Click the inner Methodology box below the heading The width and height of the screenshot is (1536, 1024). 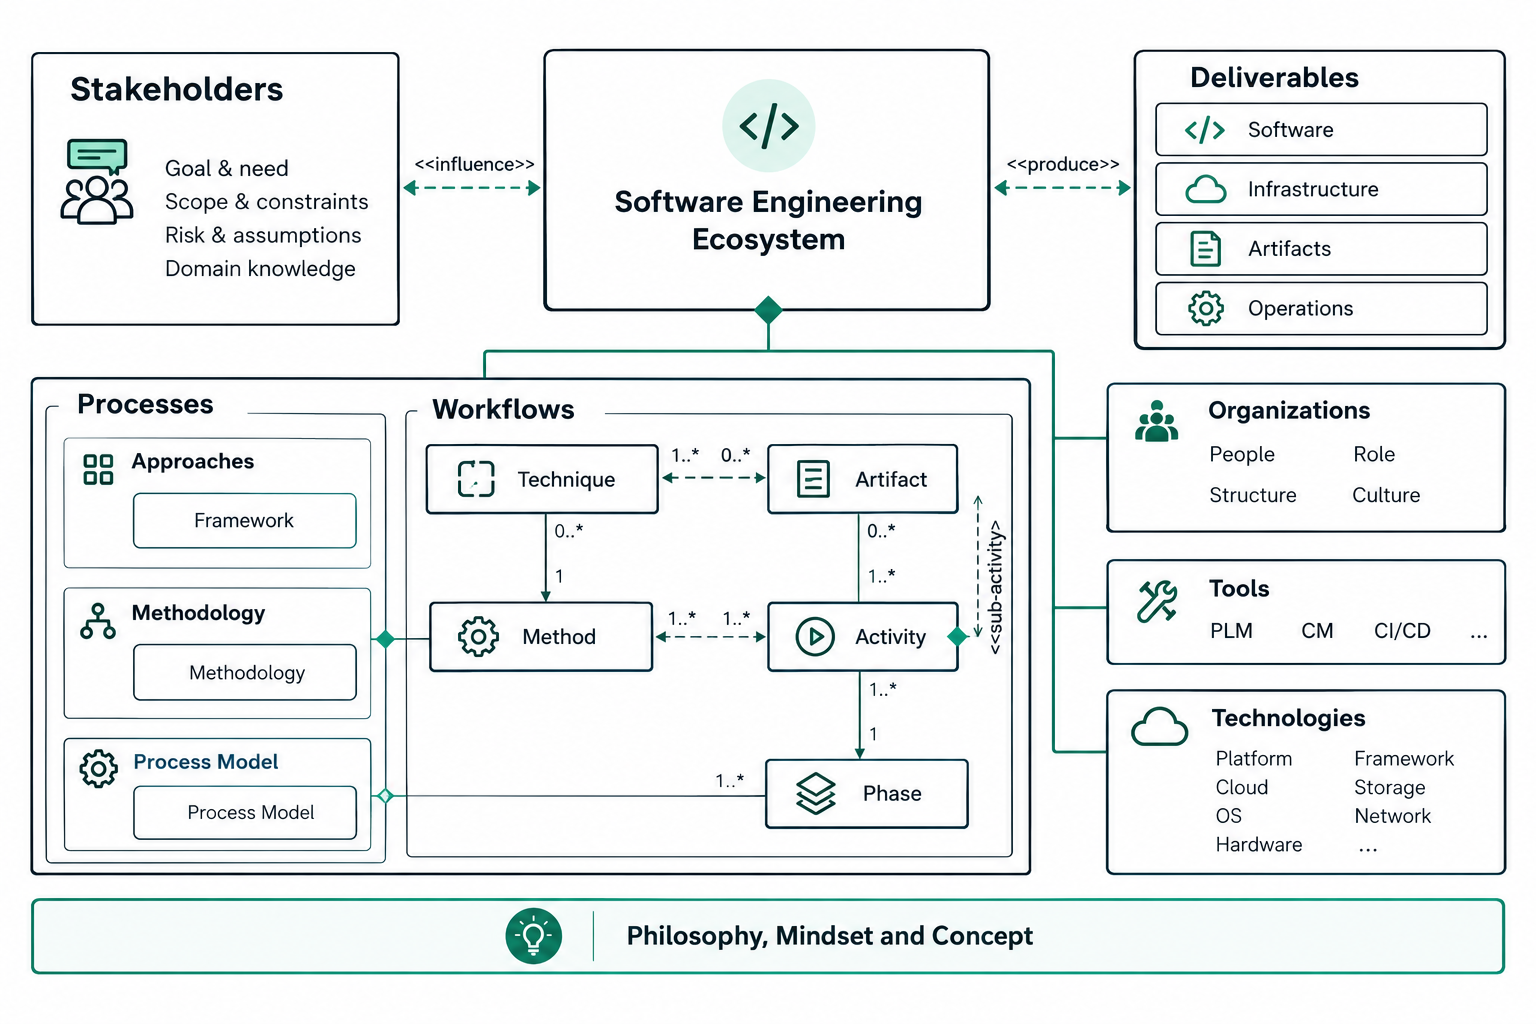[245, 673]
